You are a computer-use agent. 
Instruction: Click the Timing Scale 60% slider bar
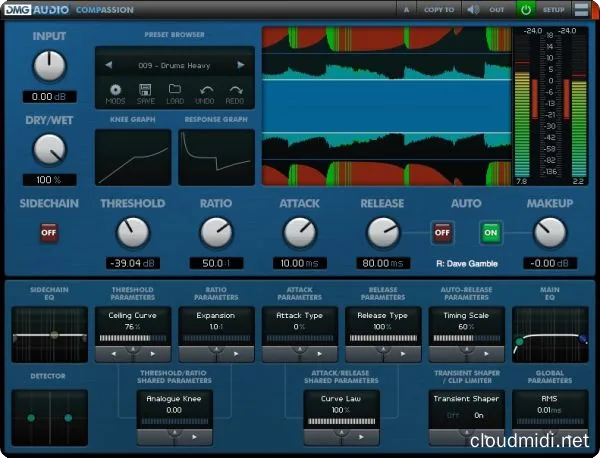pyautogui.click(x=466, y=338)
